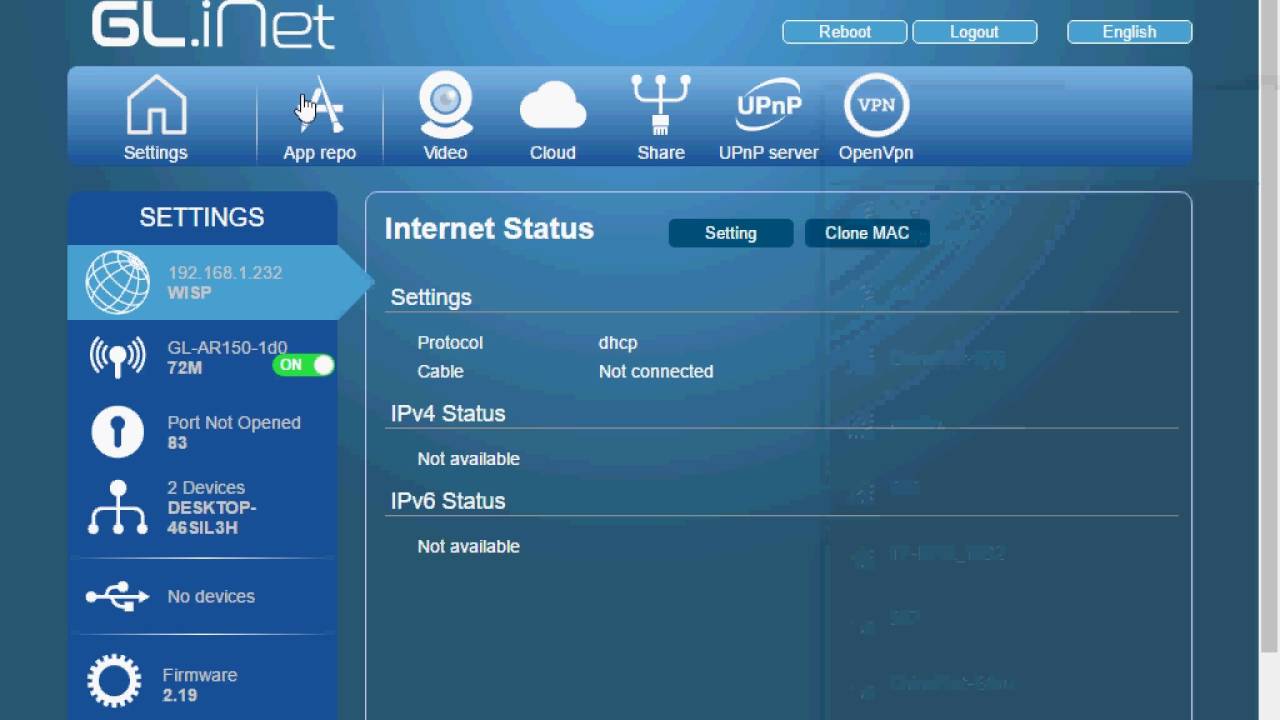The height and width of the screenshot is (720, 1280).
Task: Click the wireless antenna icon
Action: tap(117, 357)
